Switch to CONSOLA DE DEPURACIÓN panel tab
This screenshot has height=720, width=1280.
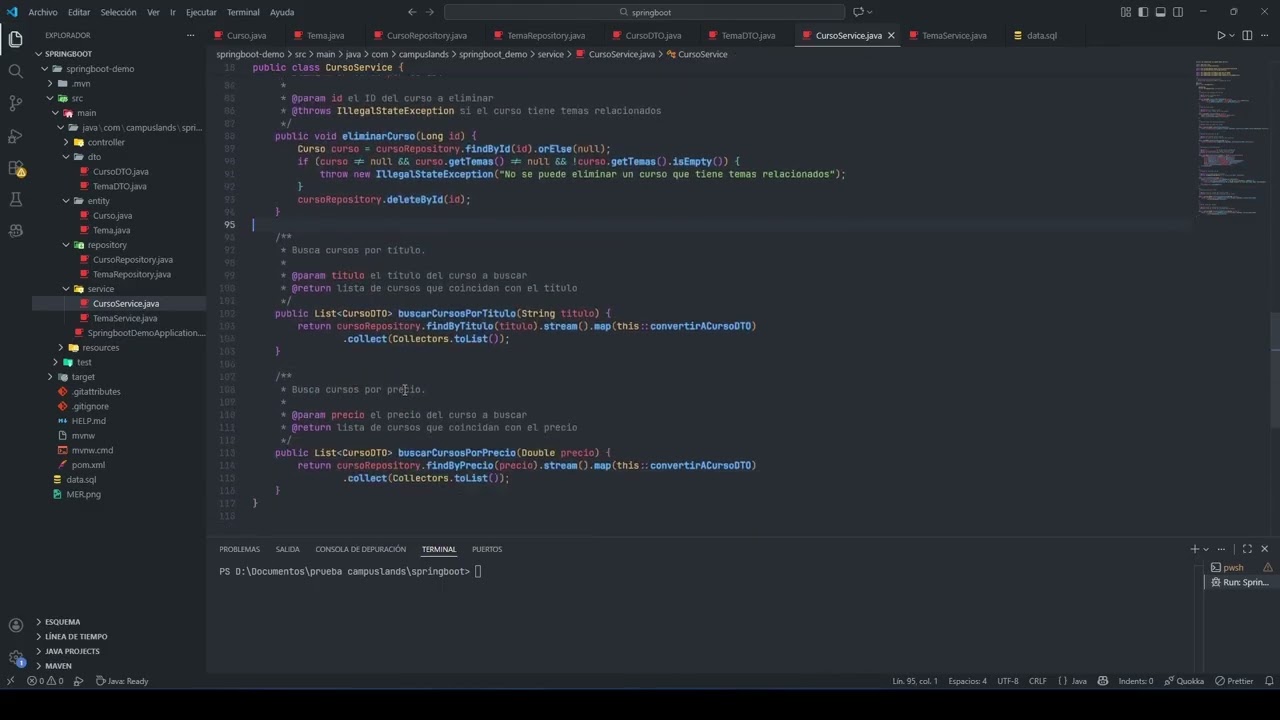361,549
